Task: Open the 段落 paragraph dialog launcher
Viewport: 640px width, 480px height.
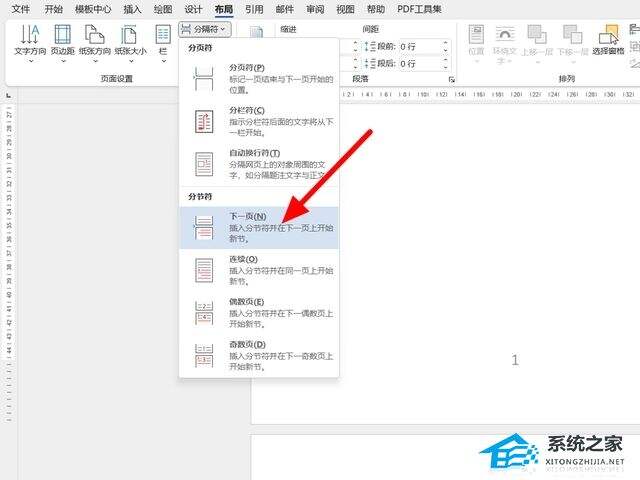Action: tap(451, 80)
